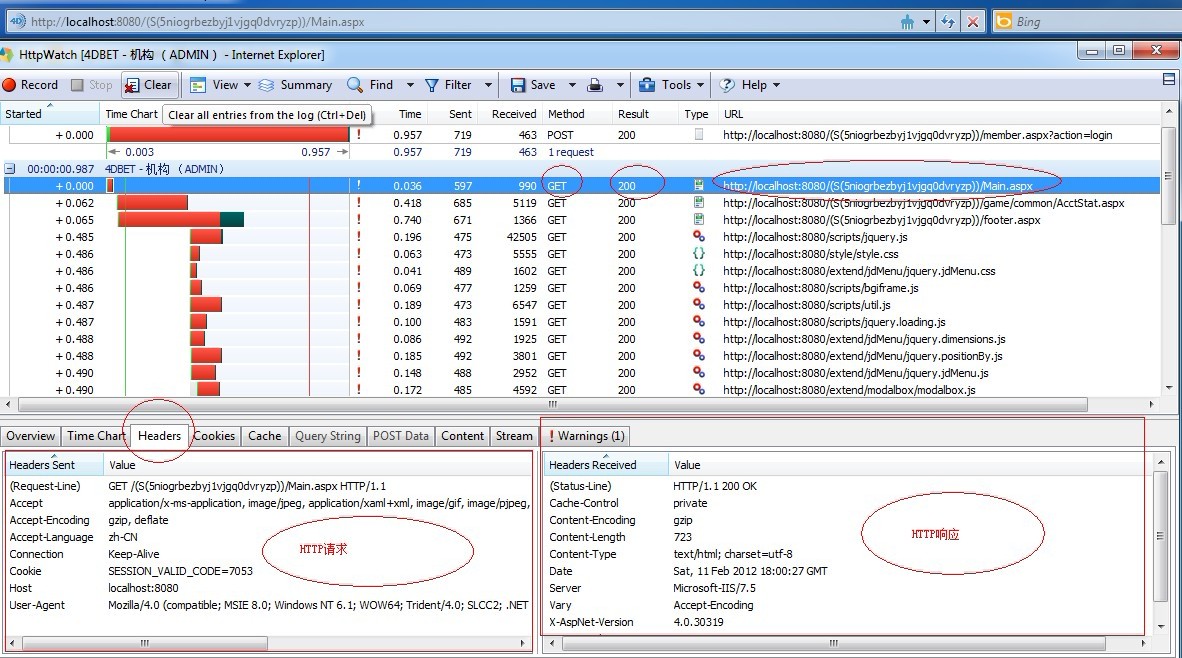Refresh the page in address bar
The image size is (1182, 658).
[x=946, y=21]
